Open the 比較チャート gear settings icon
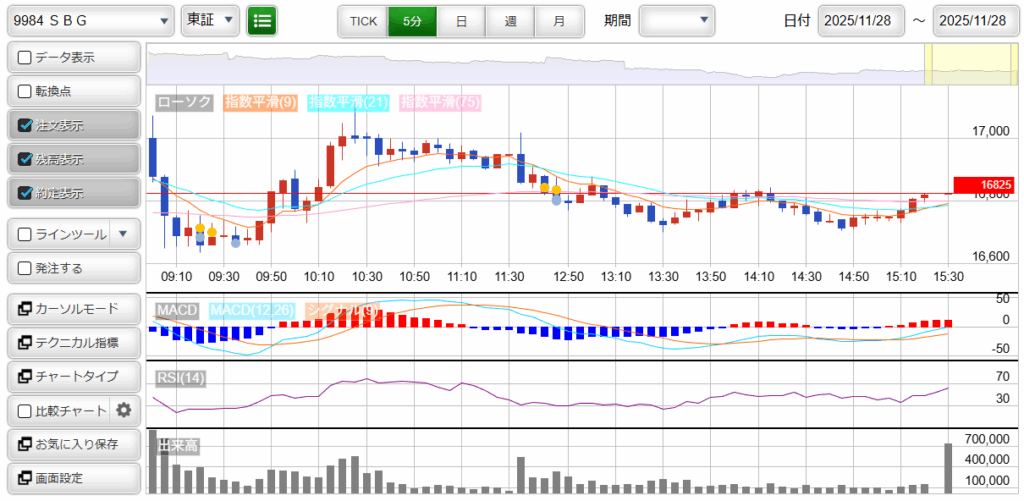This screenshot has height=501, width=1024. 124,410
